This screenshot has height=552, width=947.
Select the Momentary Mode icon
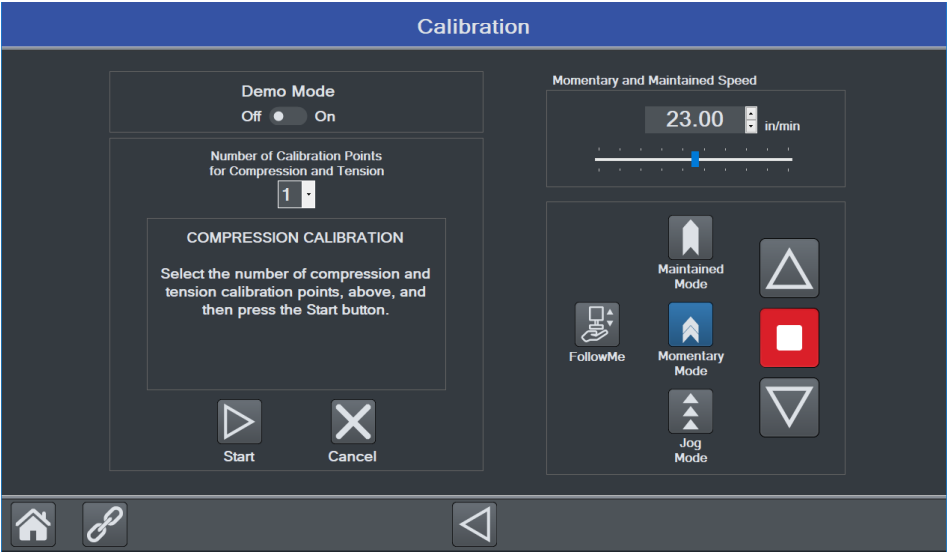(690, 325)
